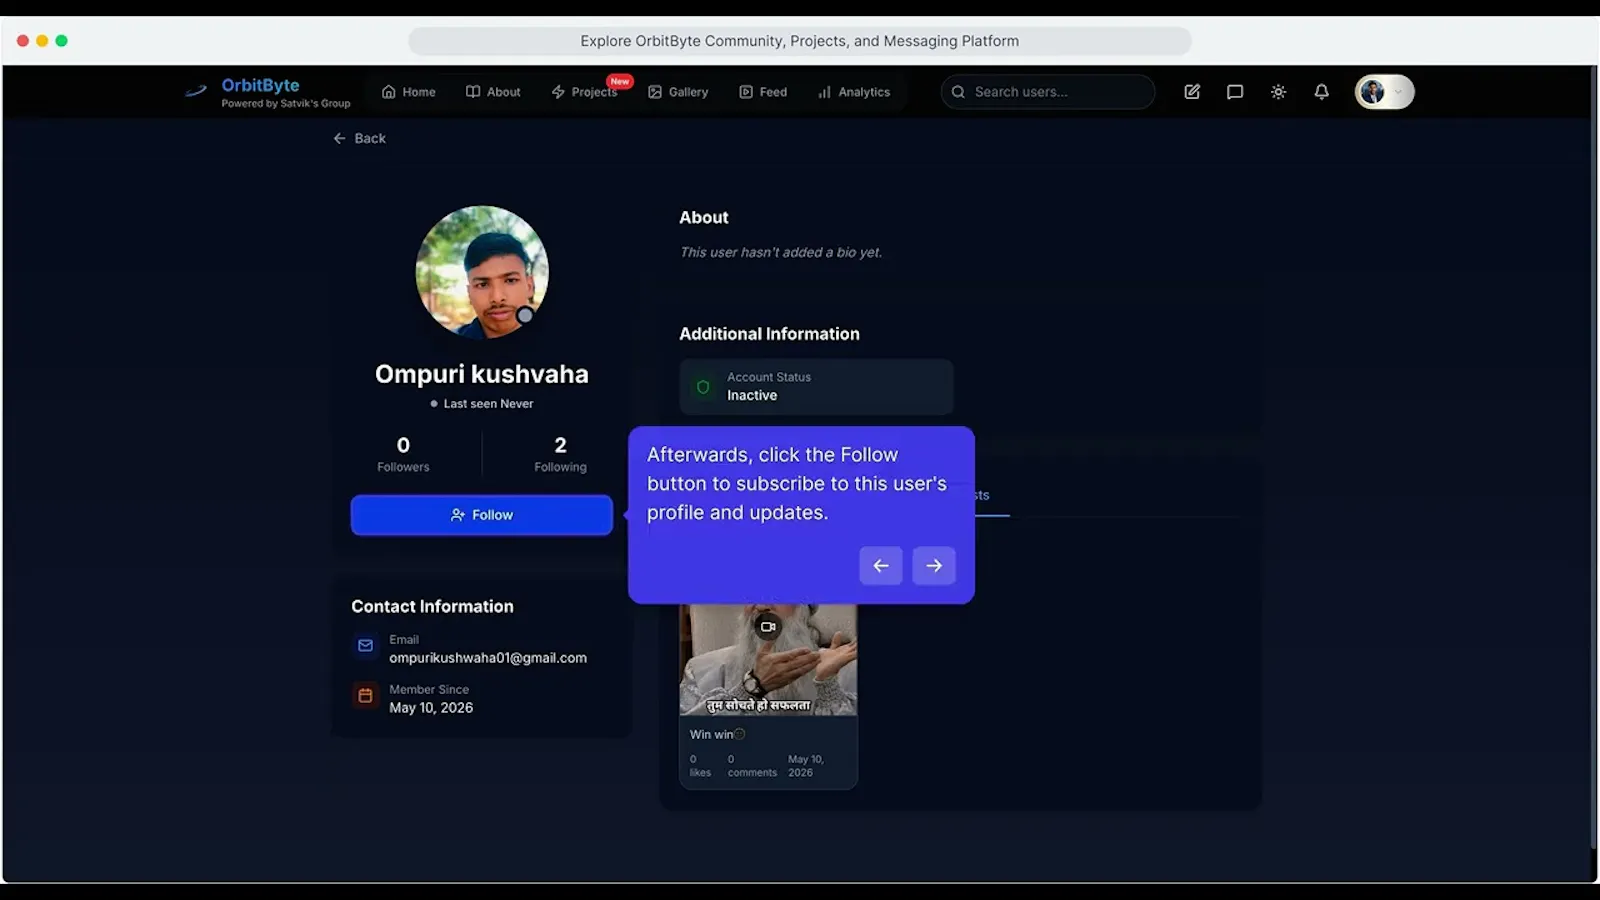This screenshot has height=900, width=1600.
Task: Click the Follow button
Action: point(482,515)
